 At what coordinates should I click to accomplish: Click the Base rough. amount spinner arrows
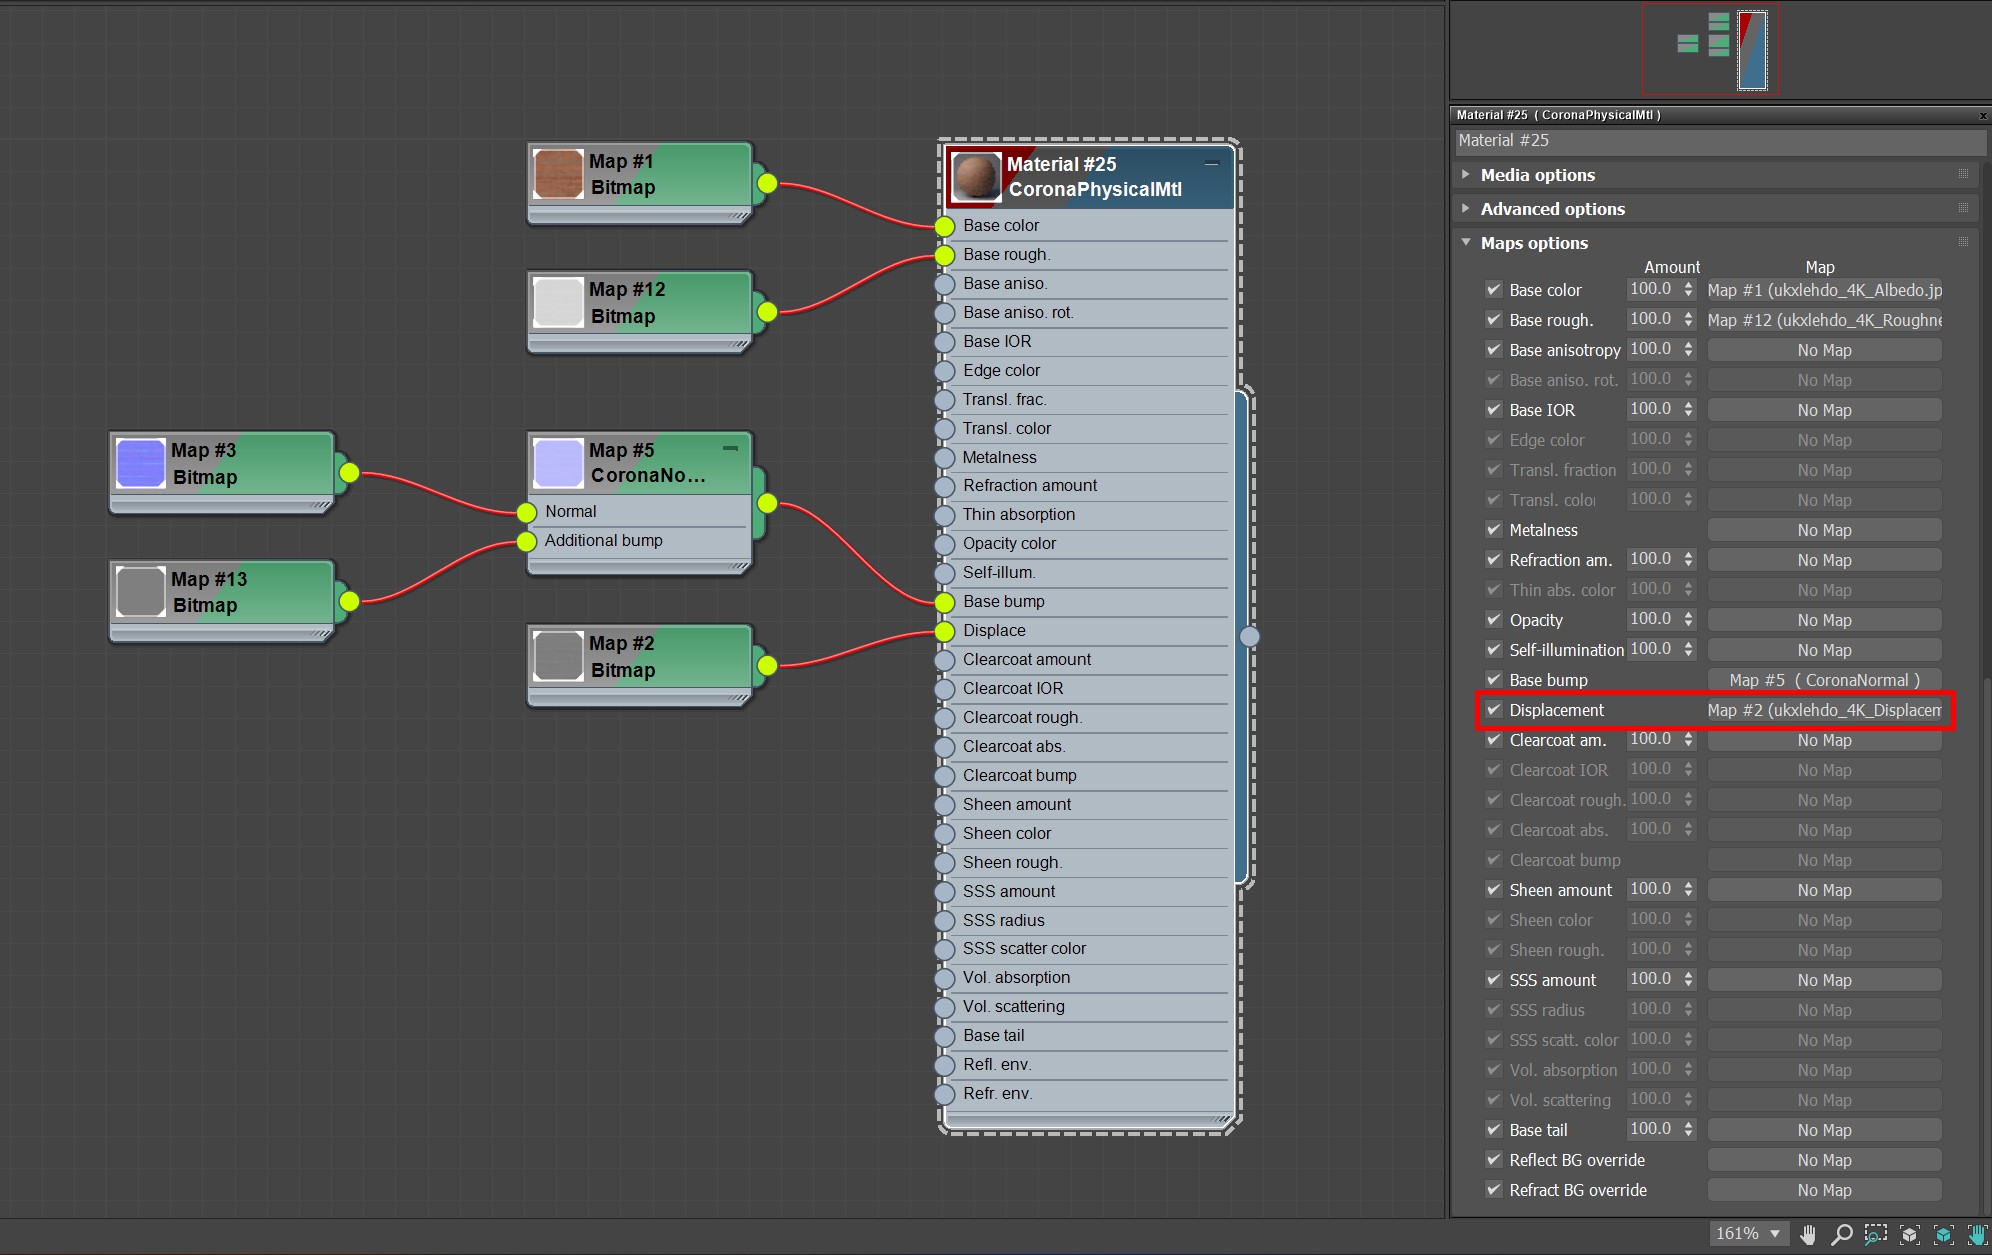(x=1688, y=320)
